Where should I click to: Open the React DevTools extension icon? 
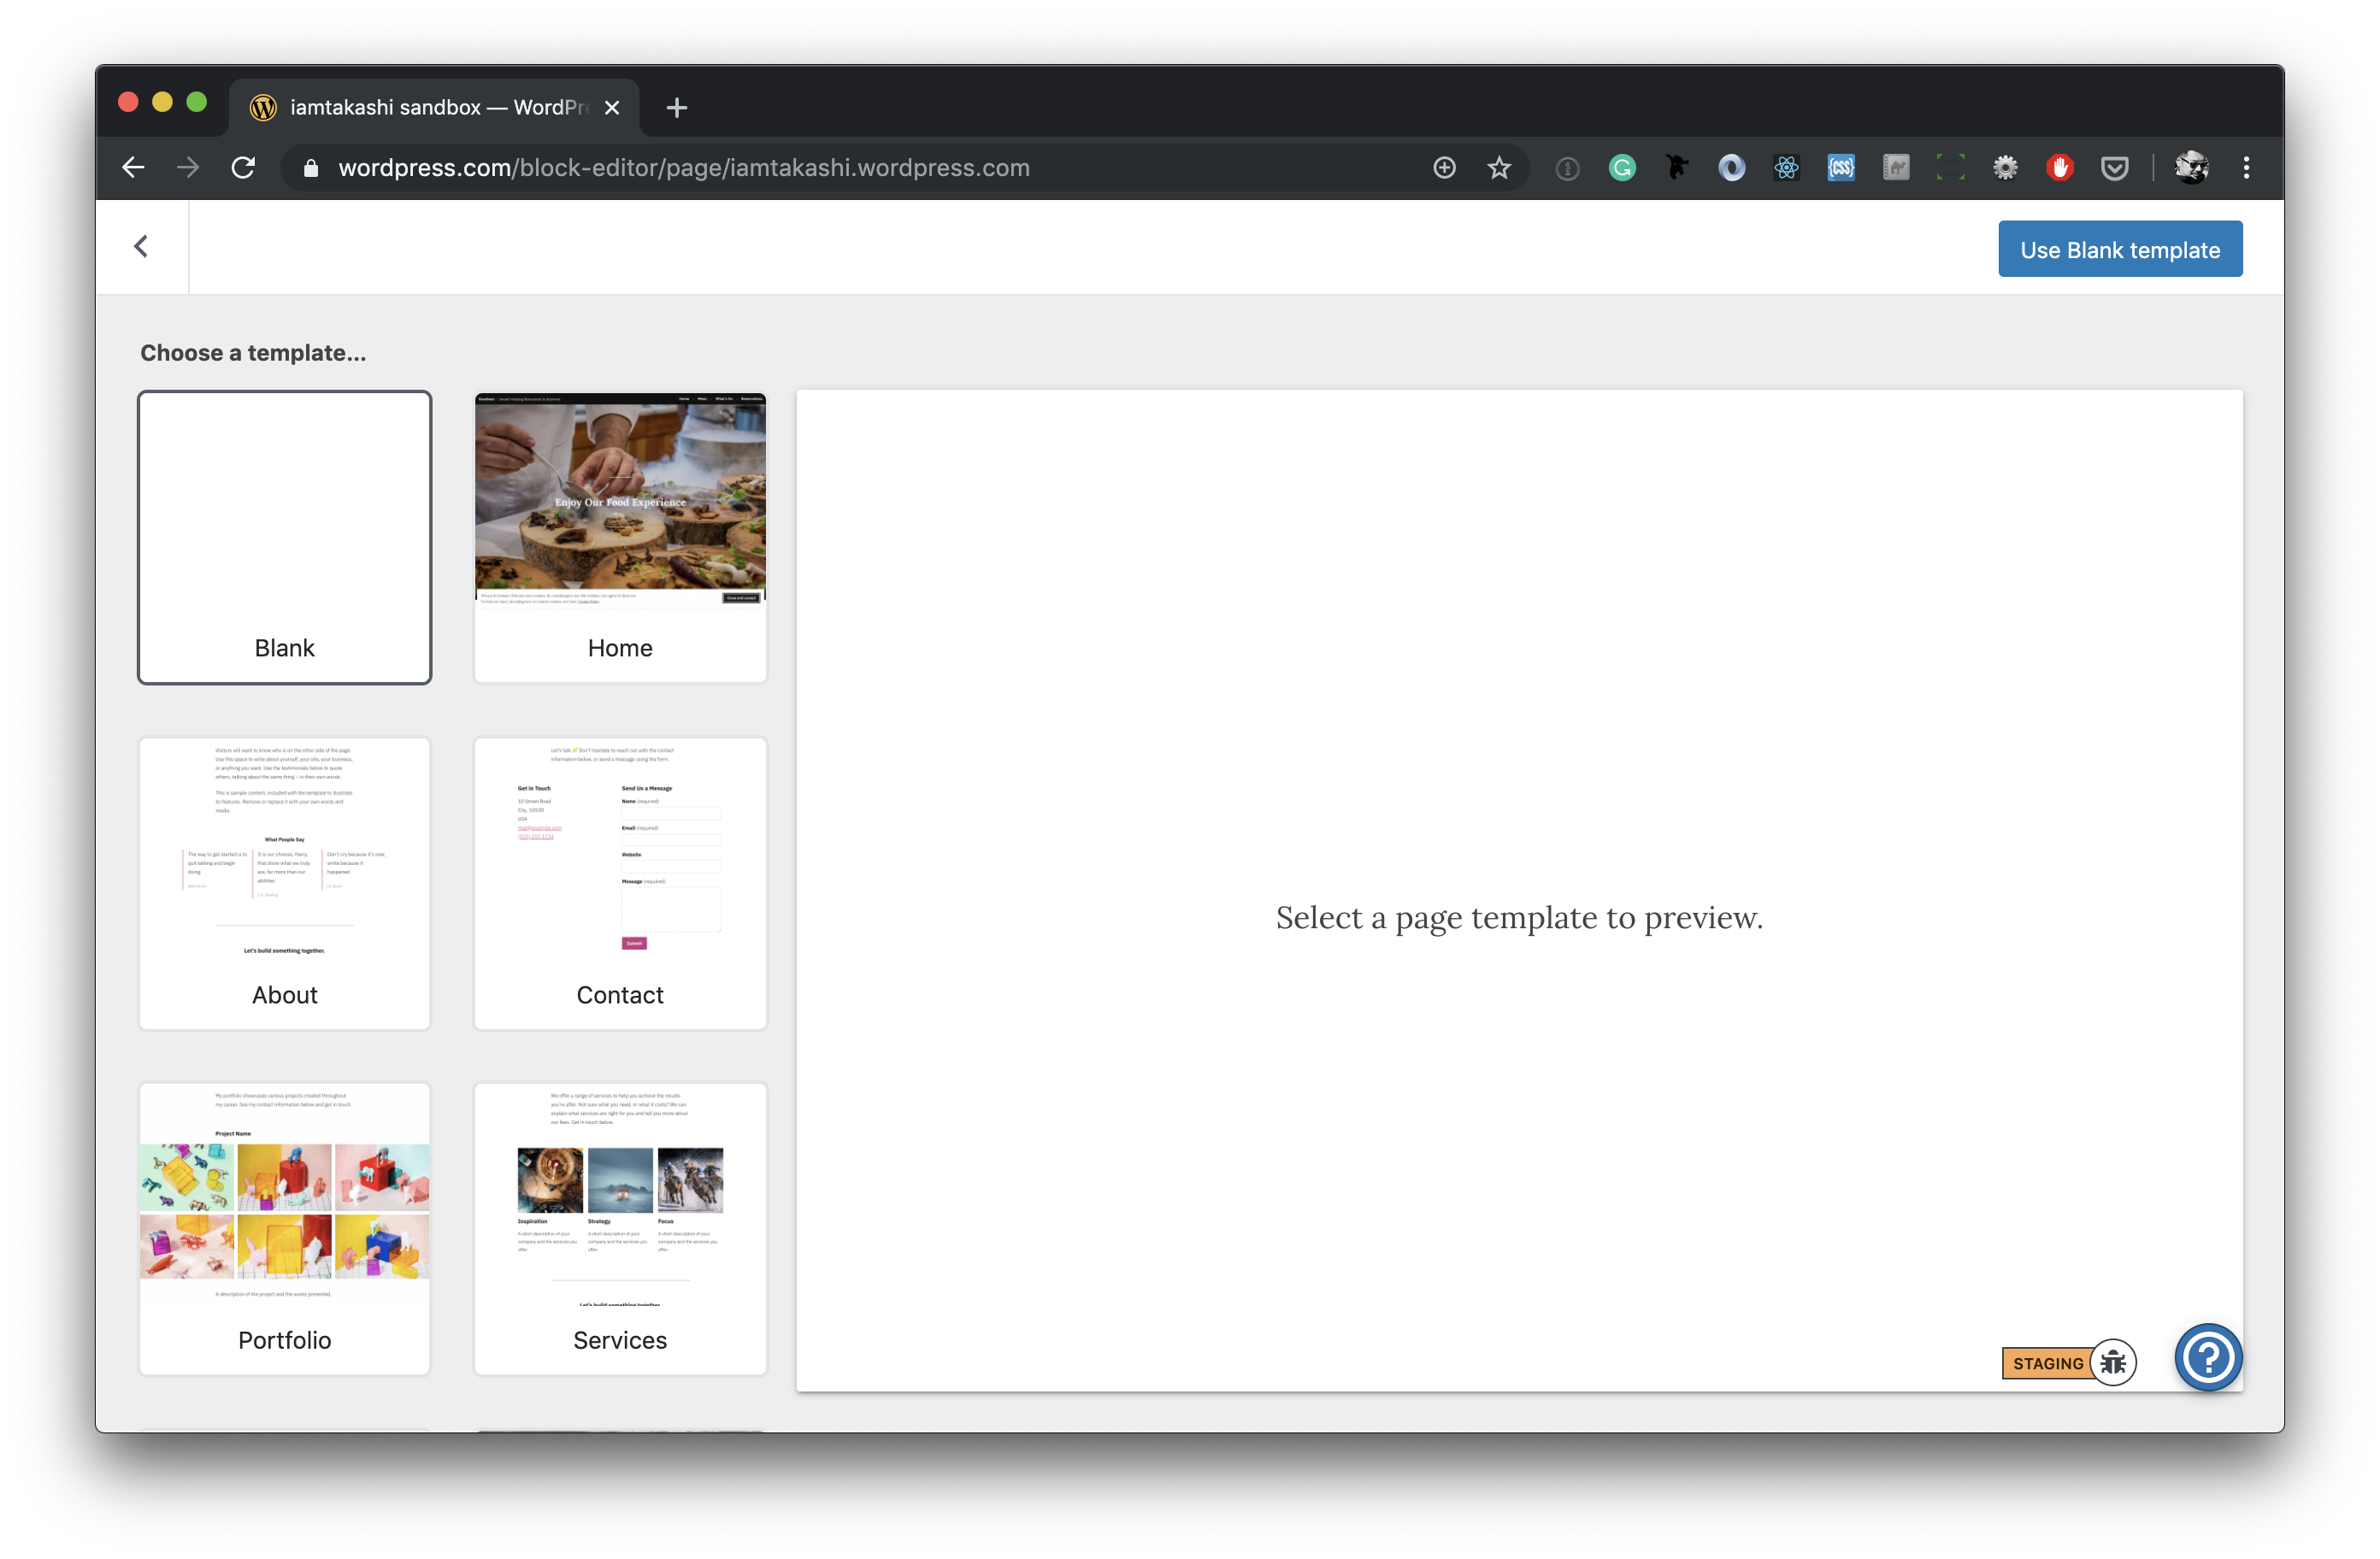click(1786, 168)
